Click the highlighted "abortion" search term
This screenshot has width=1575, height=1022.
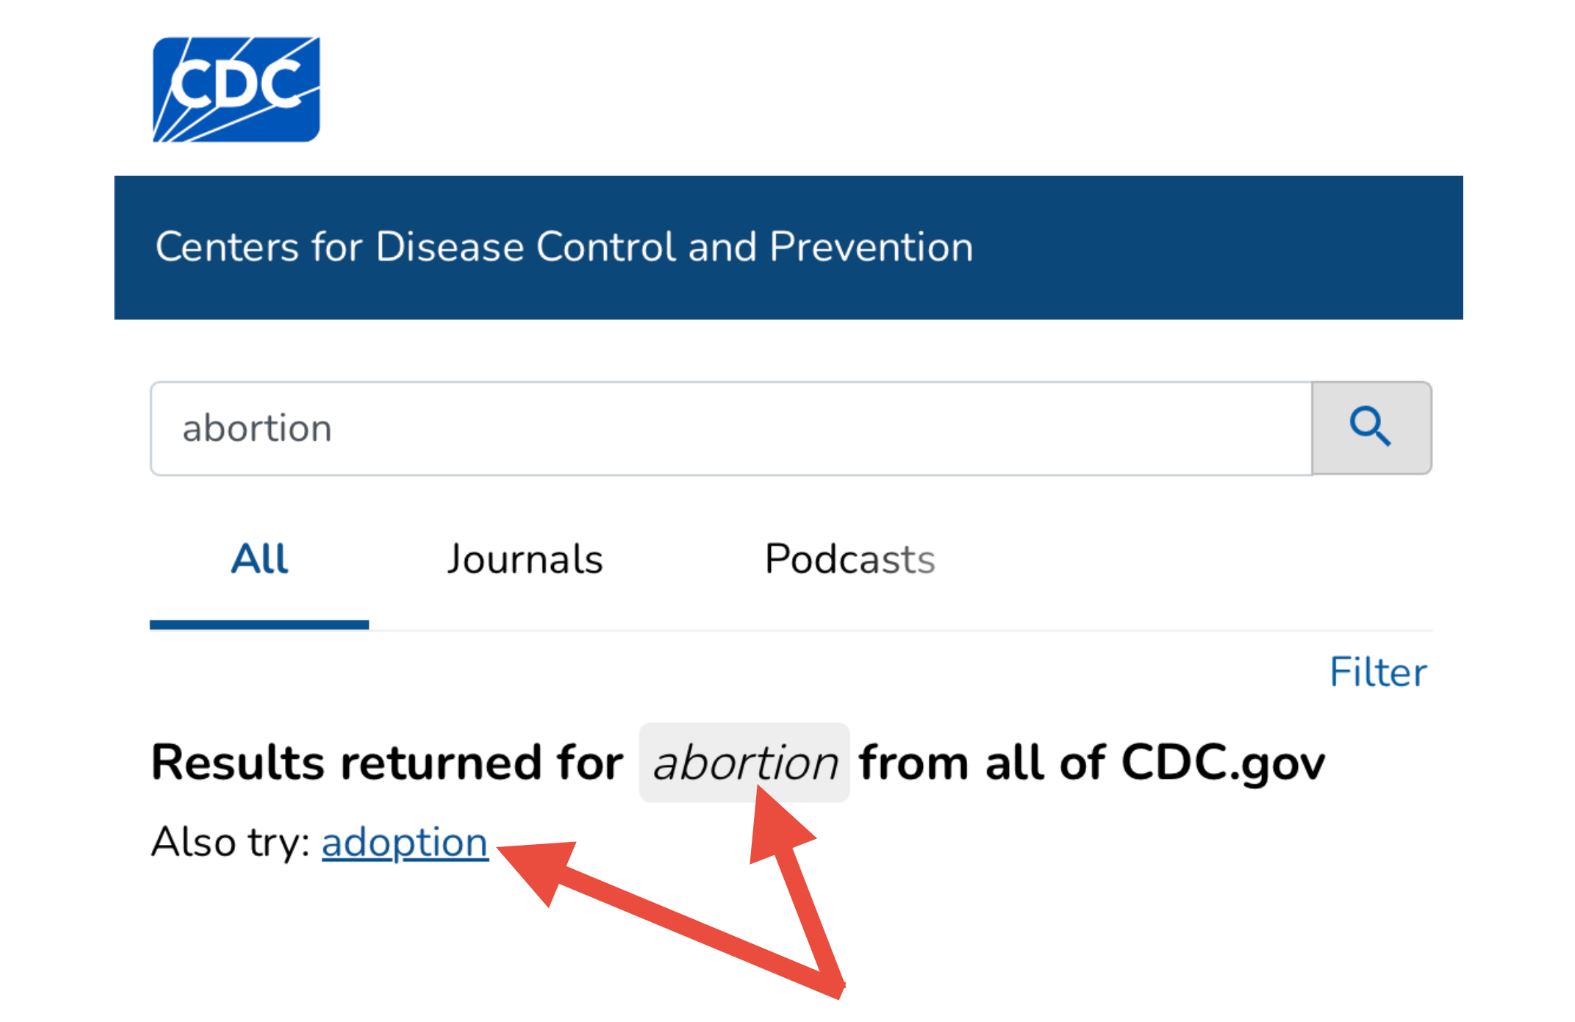(744, 763)
